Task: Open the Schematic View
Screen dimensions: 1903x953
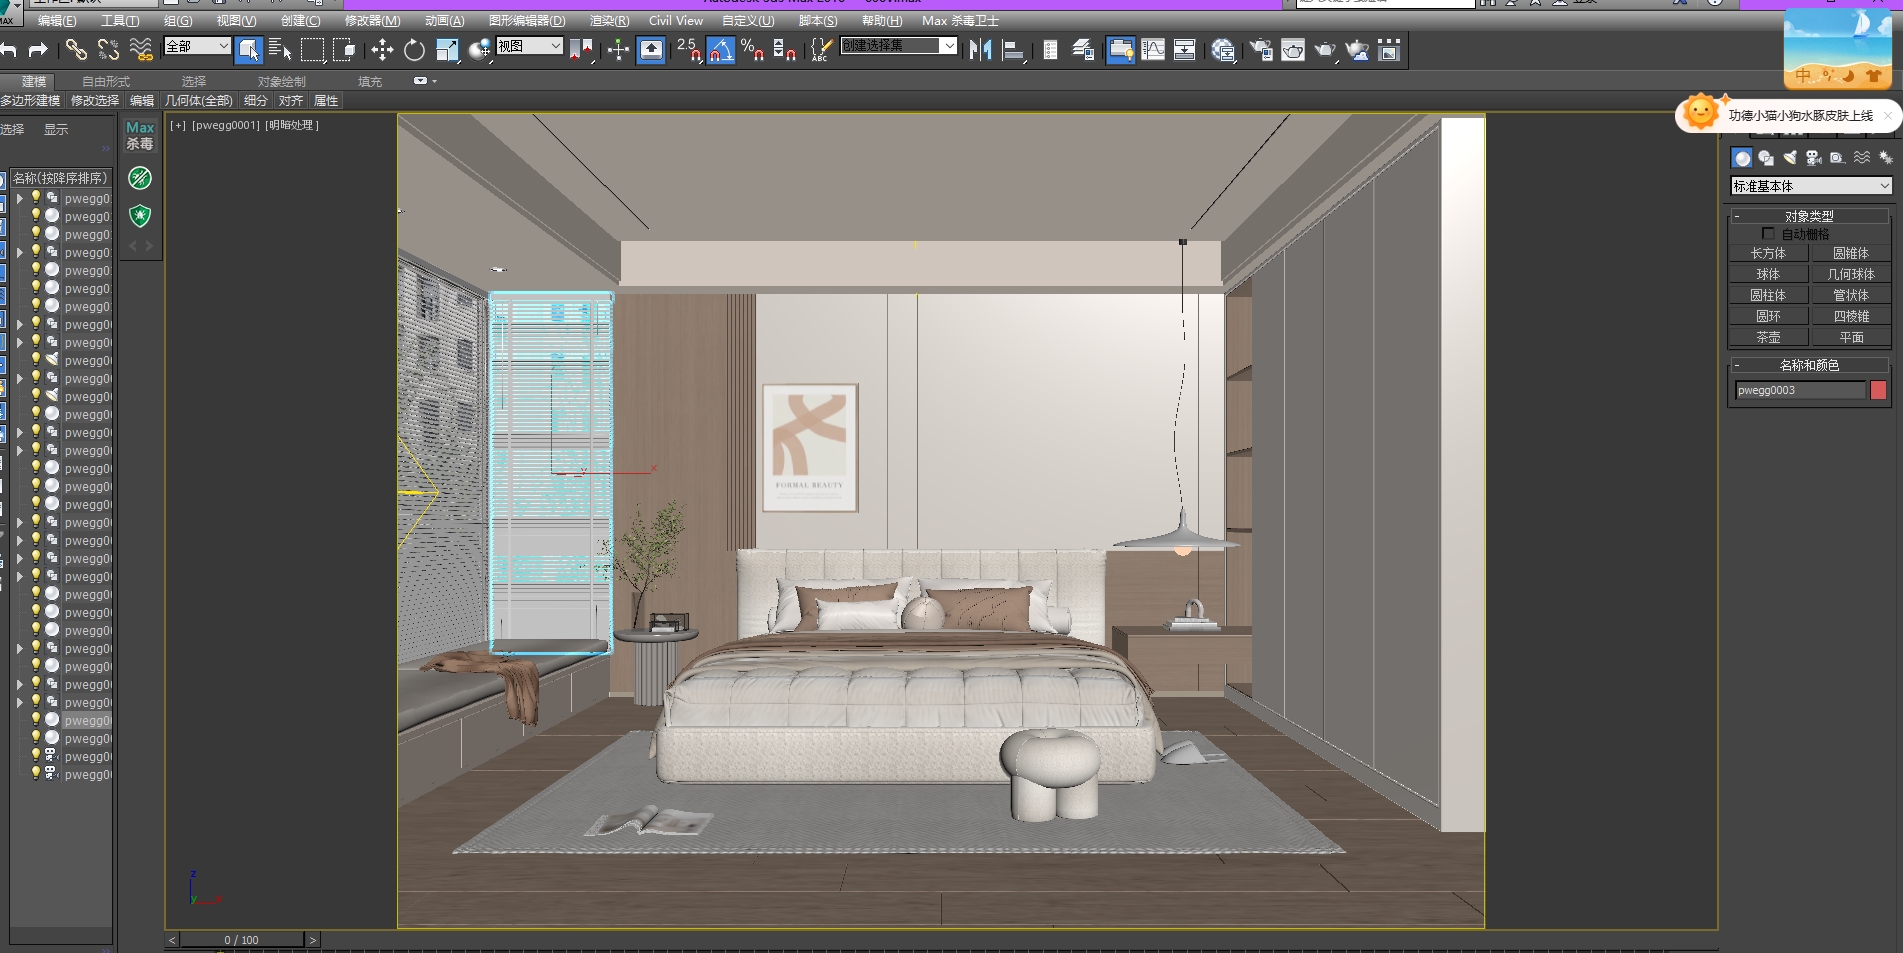Action: [1185, 50]
